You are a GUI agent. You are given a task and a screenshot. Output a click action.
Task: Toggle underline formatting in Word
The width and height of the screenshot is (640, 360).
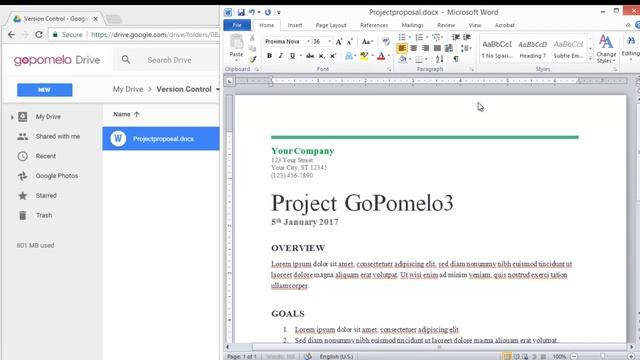click(x=292, y=56)
